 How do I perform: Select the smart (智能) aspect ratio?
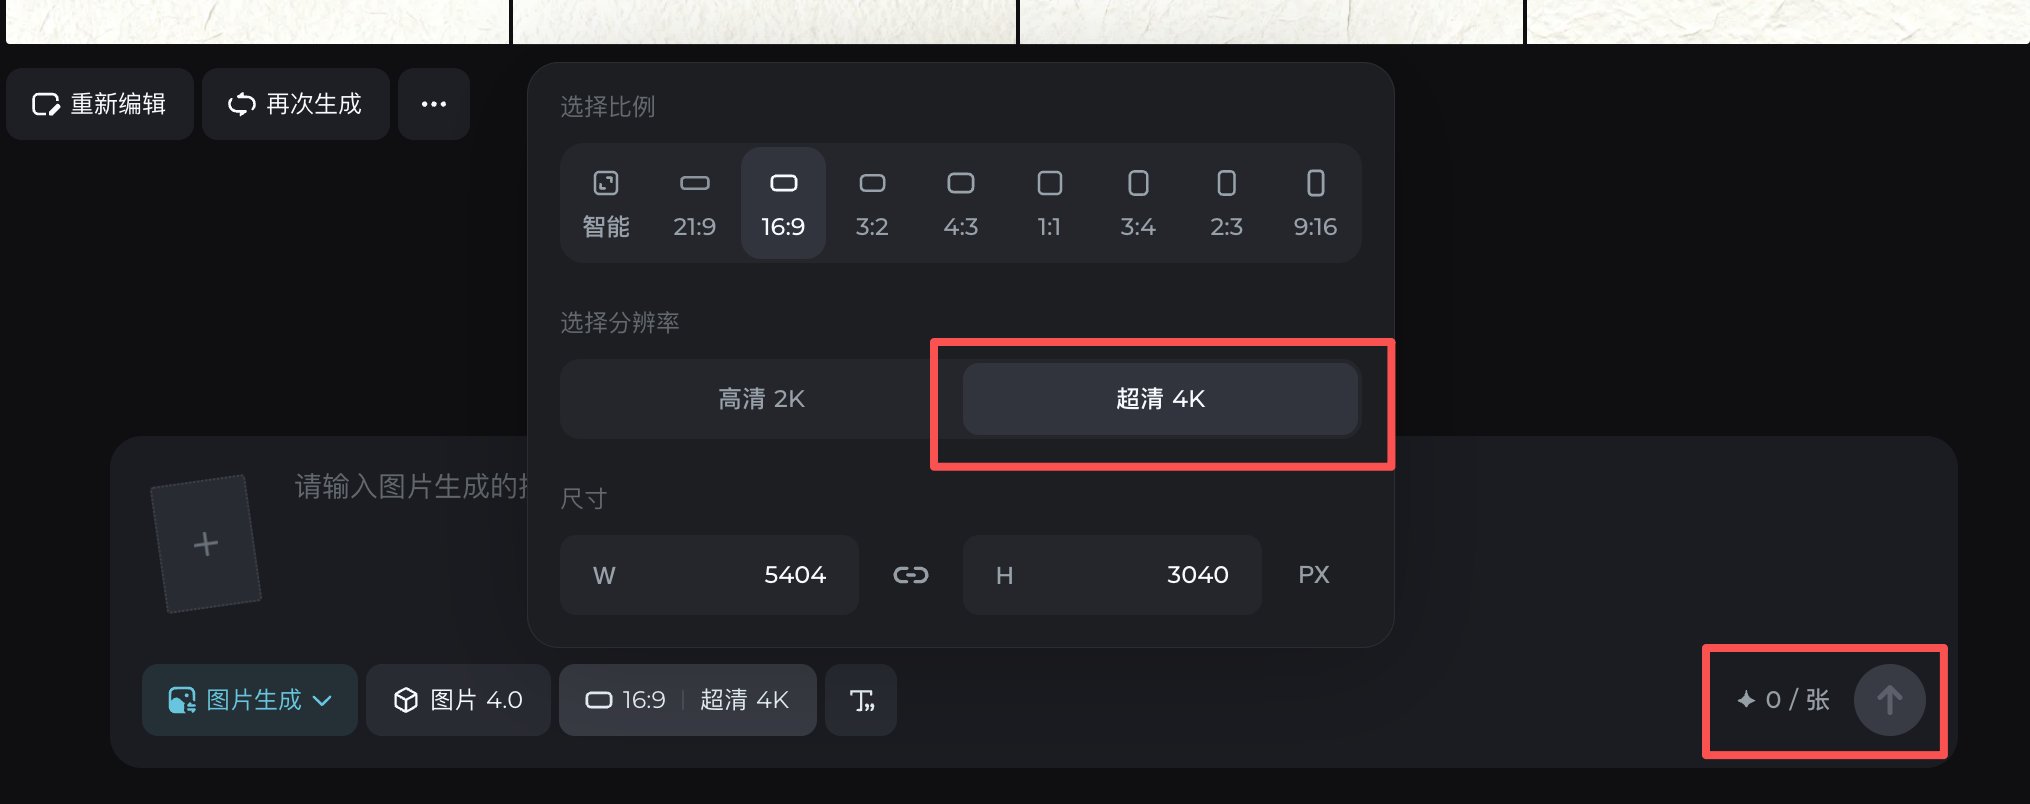pos(606,204)
